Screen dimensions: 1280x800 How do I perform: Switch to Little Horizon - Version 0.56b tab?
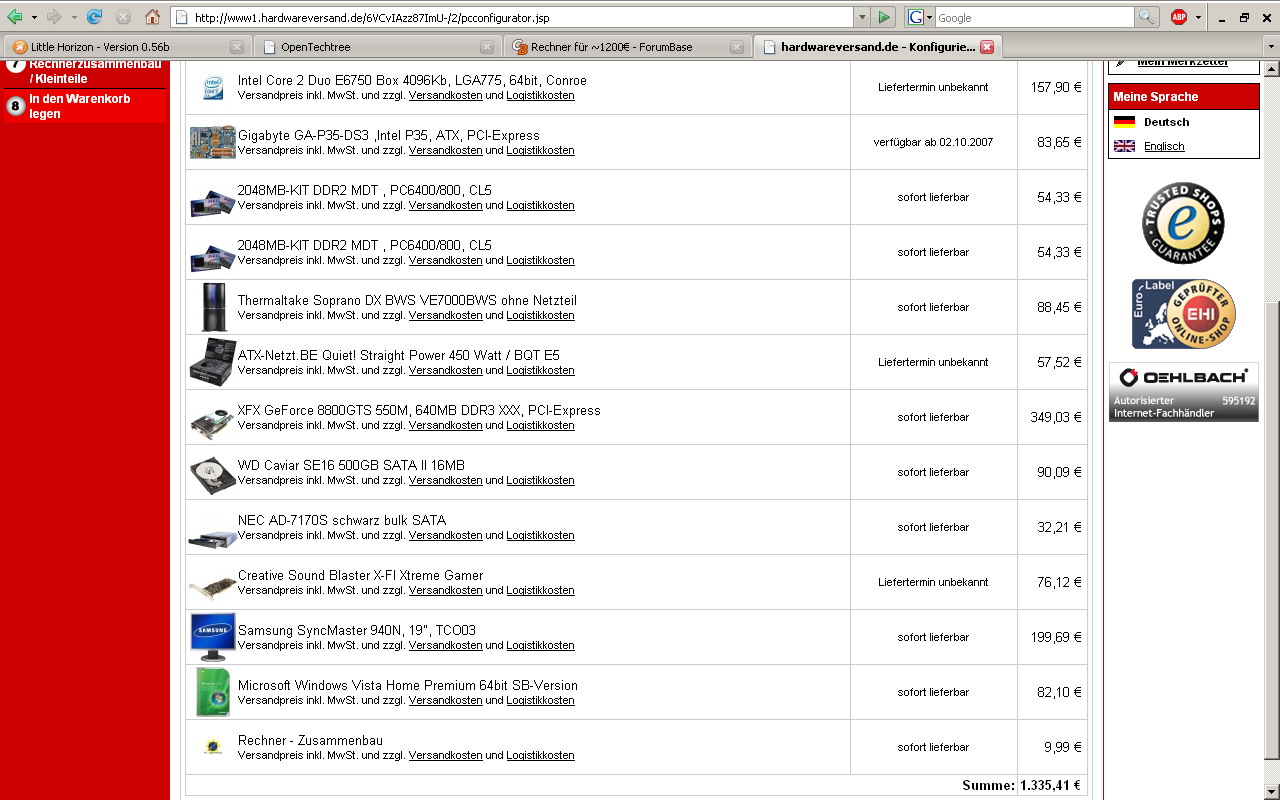(x=127, y=46)
